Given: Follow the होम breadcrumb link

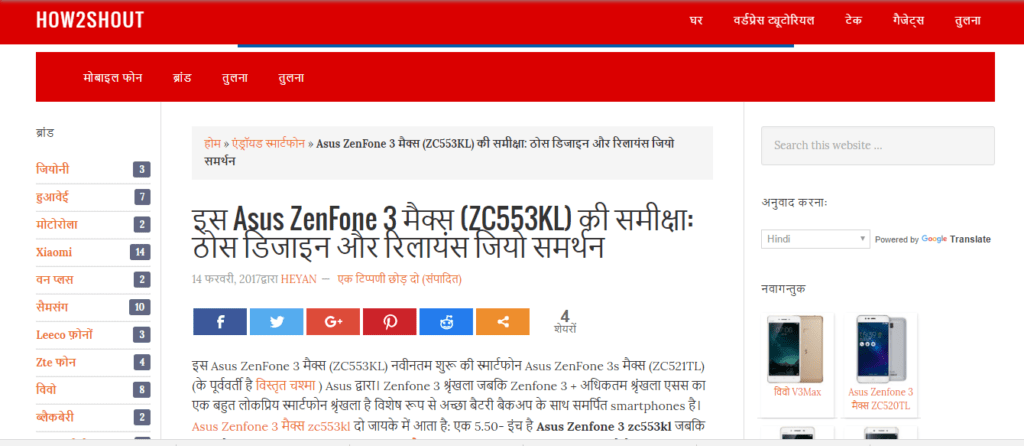Looking at the screenshot, I should coord(212,144).
